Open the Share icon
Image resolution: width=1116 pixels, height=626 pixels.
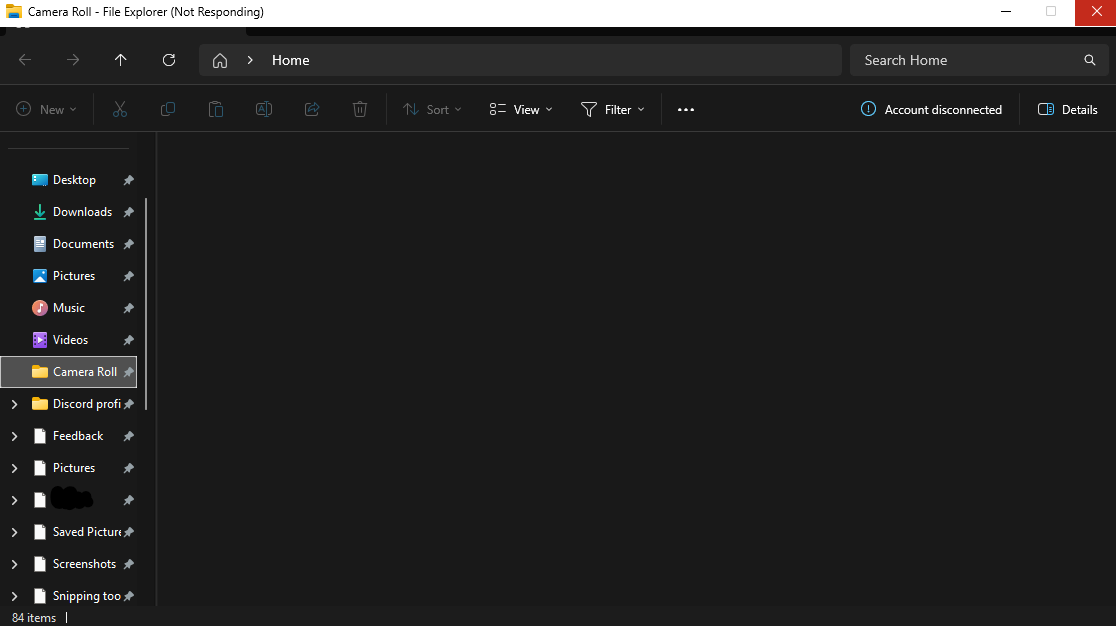[311, 109]
